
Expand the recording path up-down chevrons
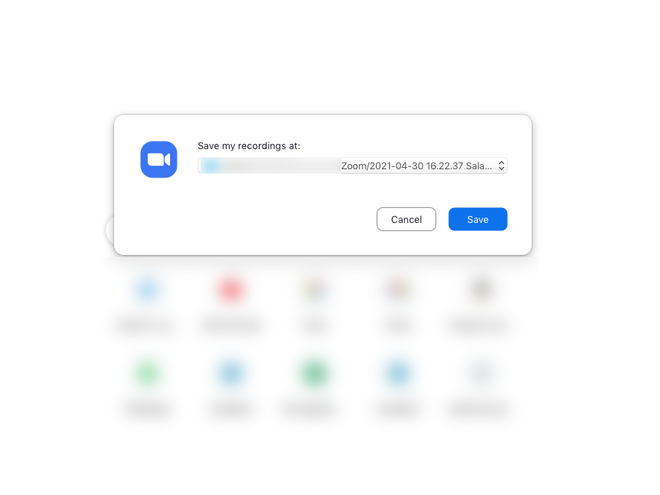(x=501, y=165)
